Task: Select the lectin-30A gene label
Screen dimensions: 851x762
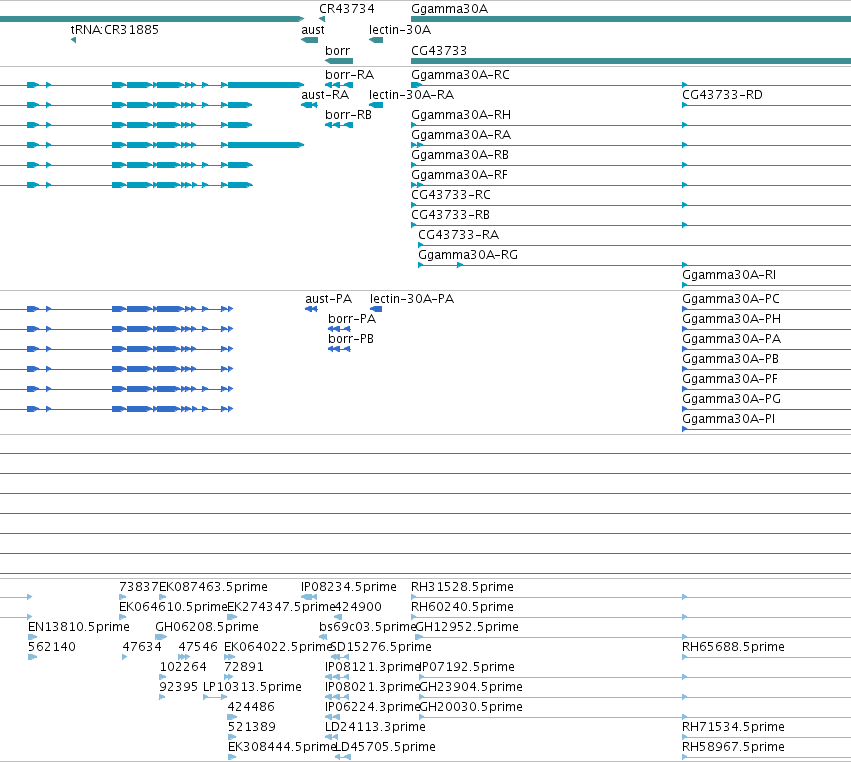Action: 400,30
